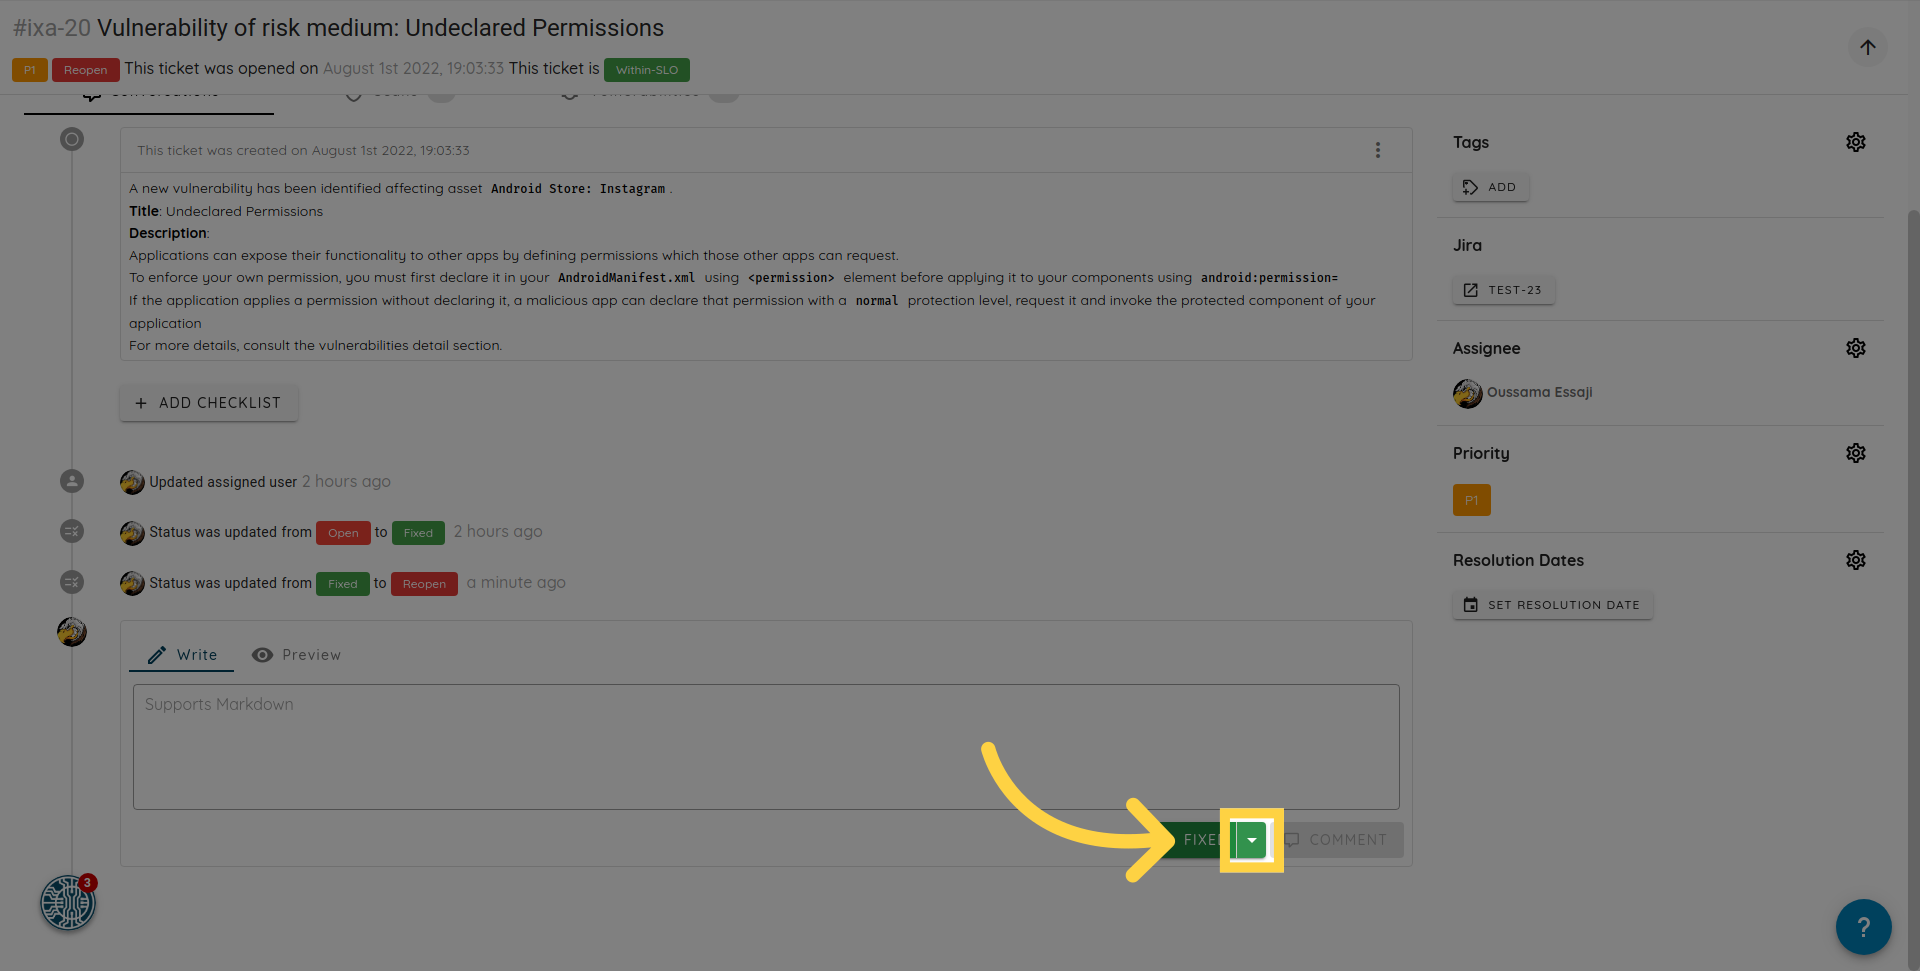Click the Oussama Essaji assignee avatar
This screenshot has width=1920, height=971.
pyautogui.click(x=1467, y=393)
